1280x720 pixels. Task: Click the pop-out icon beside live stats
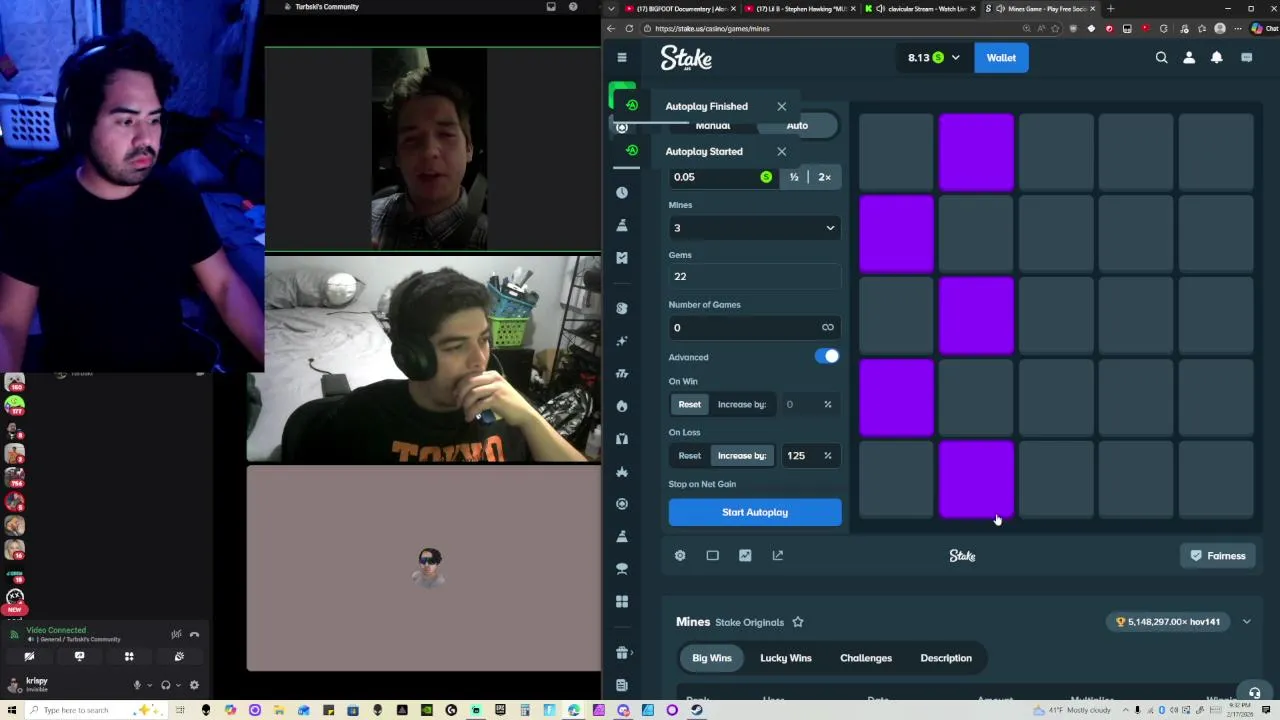(x=778, y=555)
